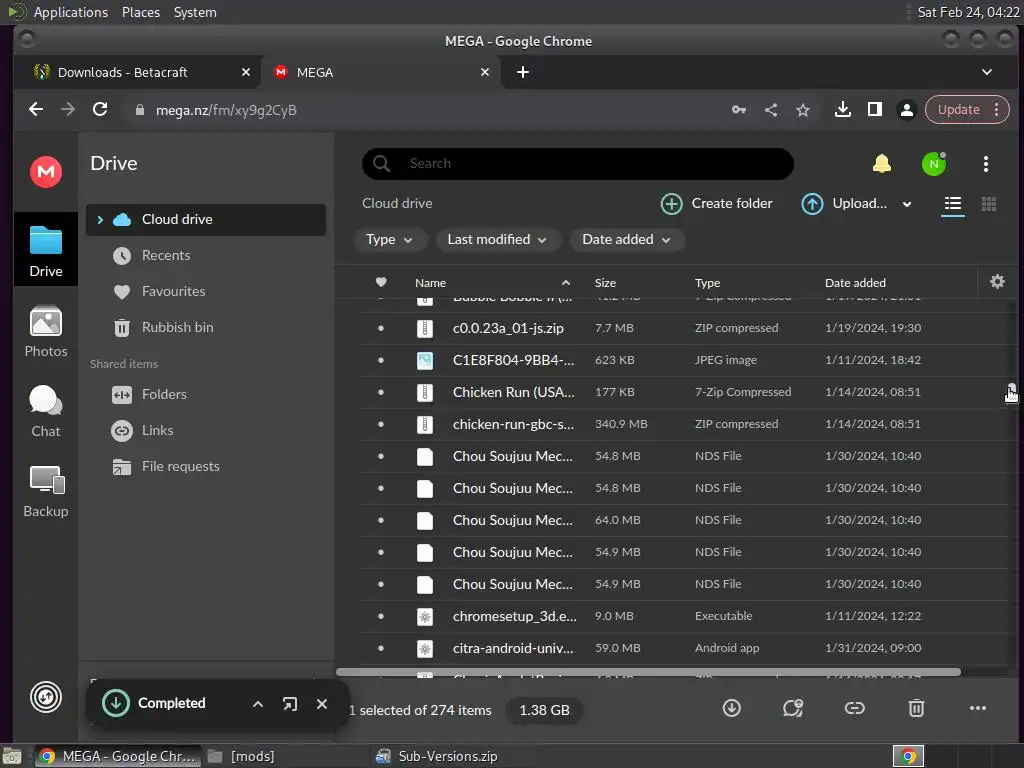This screenshot has width=1024, height=768.
Task: Click Create folder button
Action: pyautogui.click(x=716, y=204)
